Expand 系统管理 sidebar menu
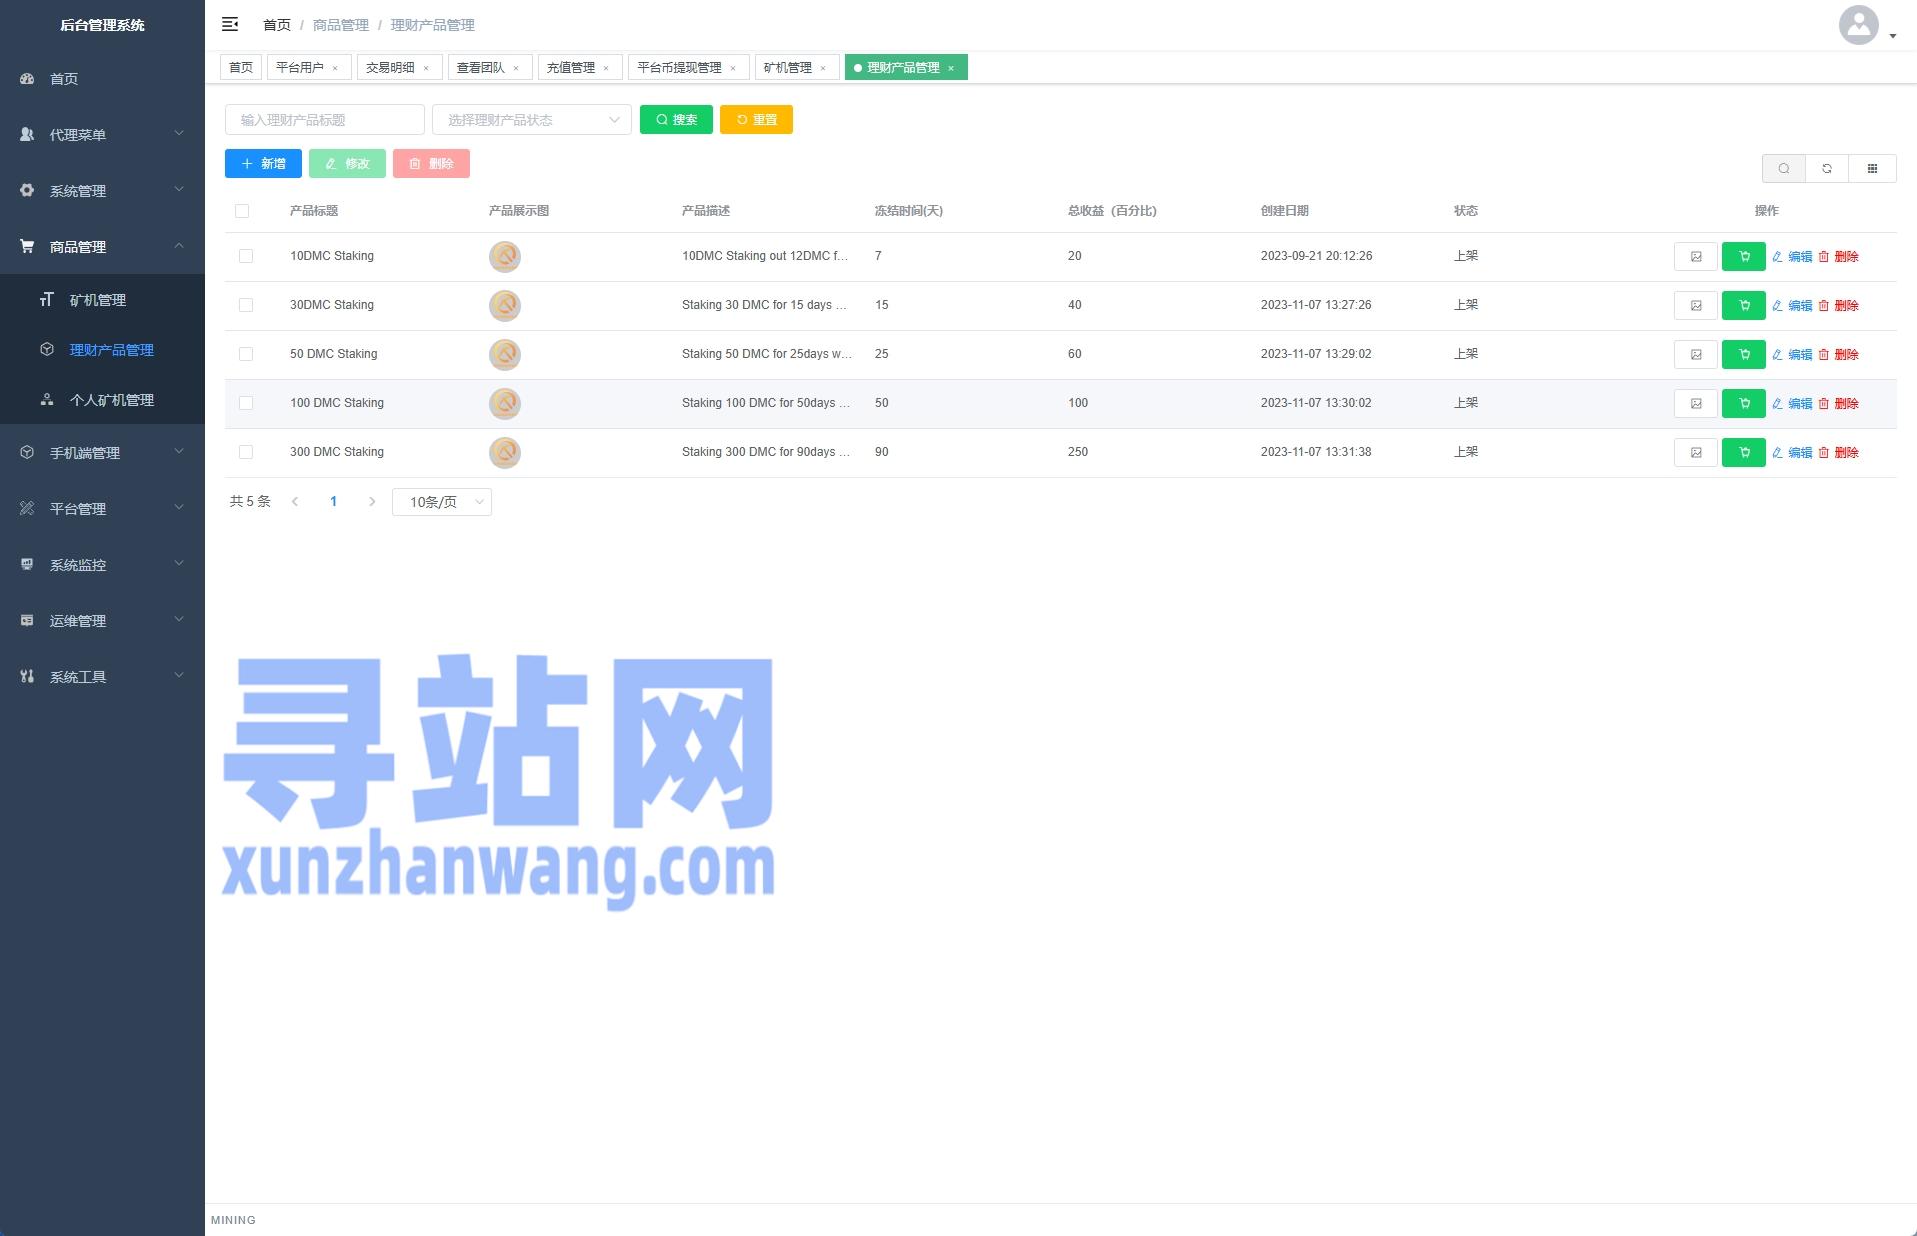 pos(102,190)
